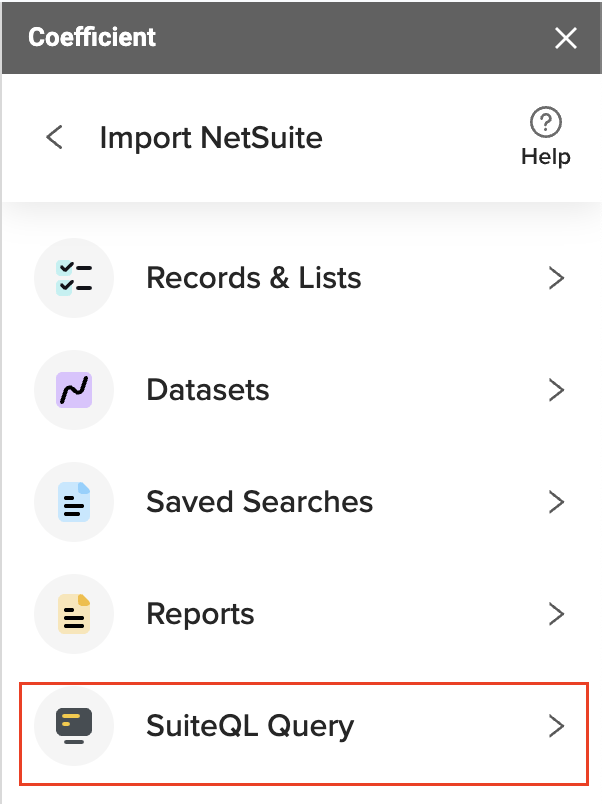Click the Datasets purple chart icon
This screenshot has width=602, height=804.
(x=74, y=390)
